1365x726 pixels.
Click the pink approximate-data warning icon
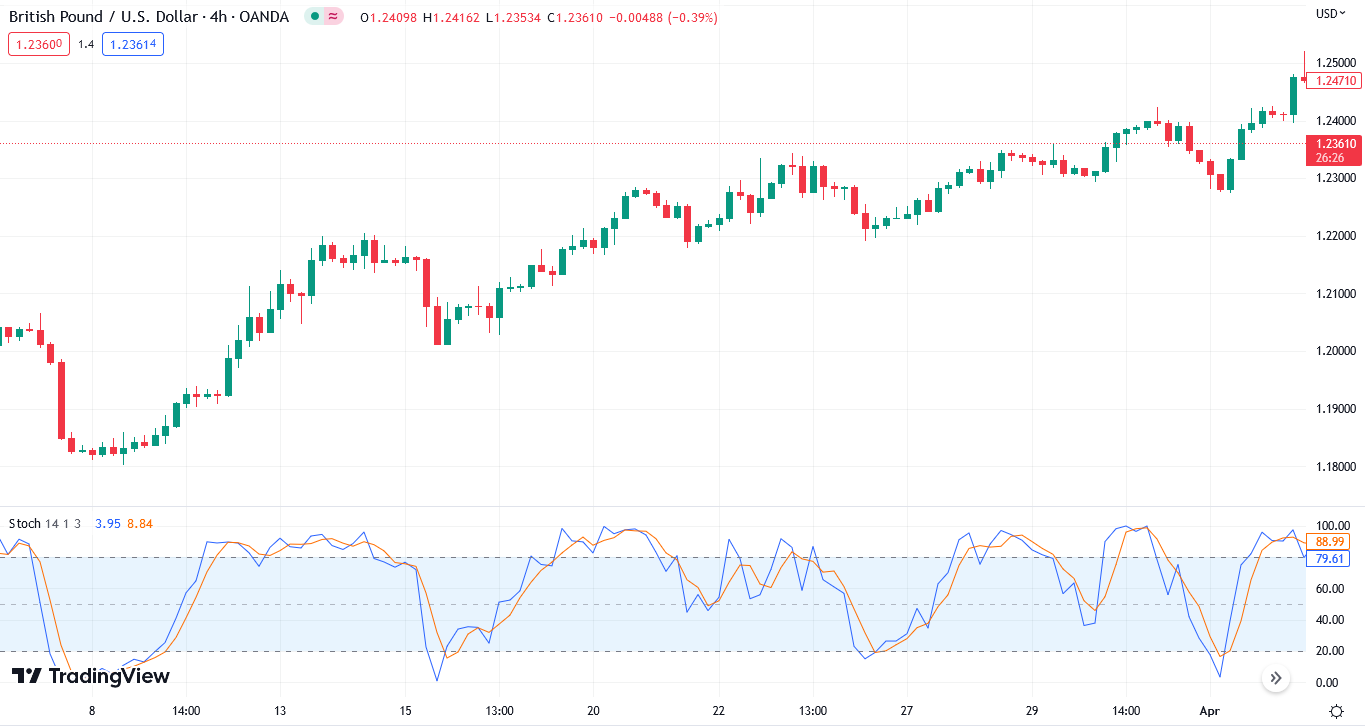(x=333, y=17)
